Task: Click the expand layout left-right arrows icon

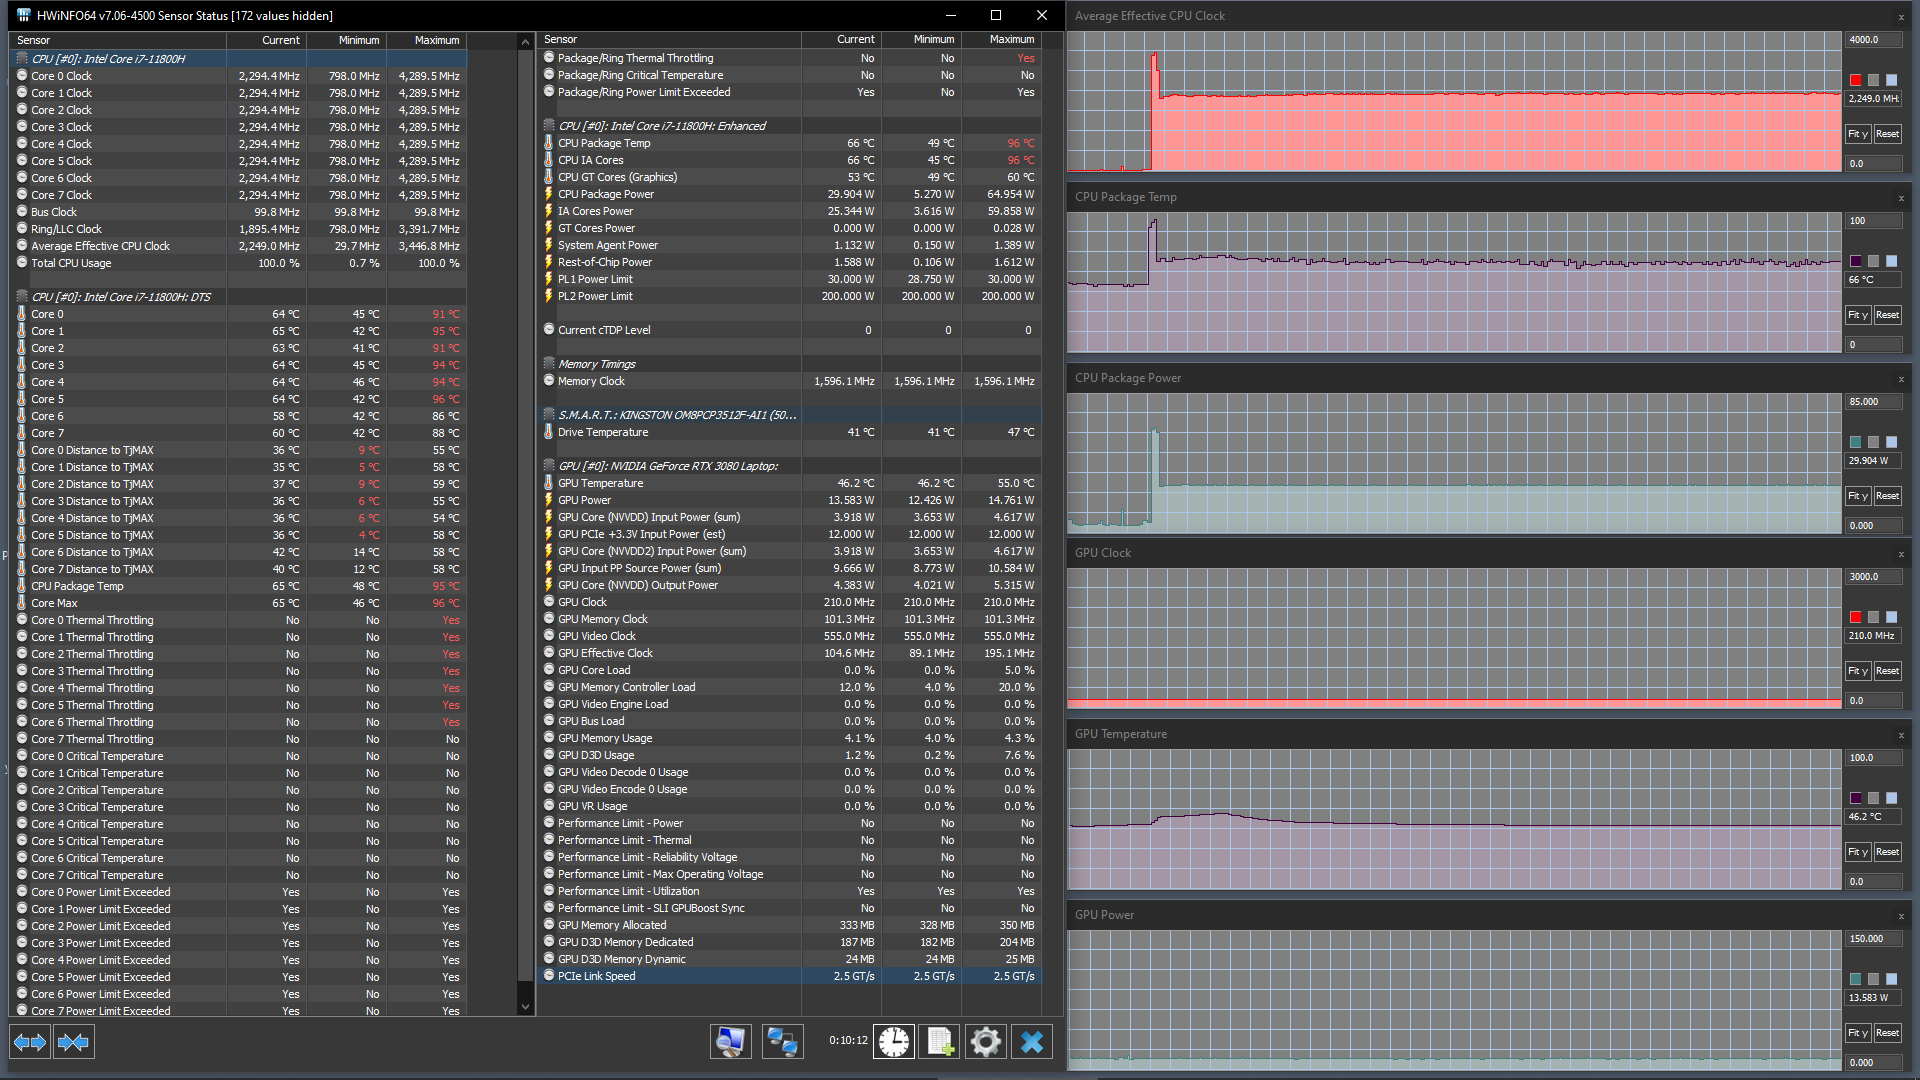Action: click(30, 1042)
